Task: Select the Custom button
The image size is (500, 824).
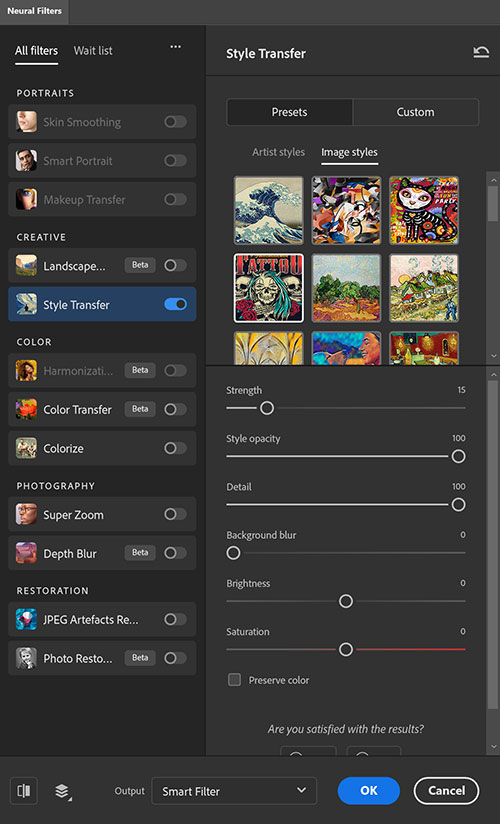Action: 415,112
